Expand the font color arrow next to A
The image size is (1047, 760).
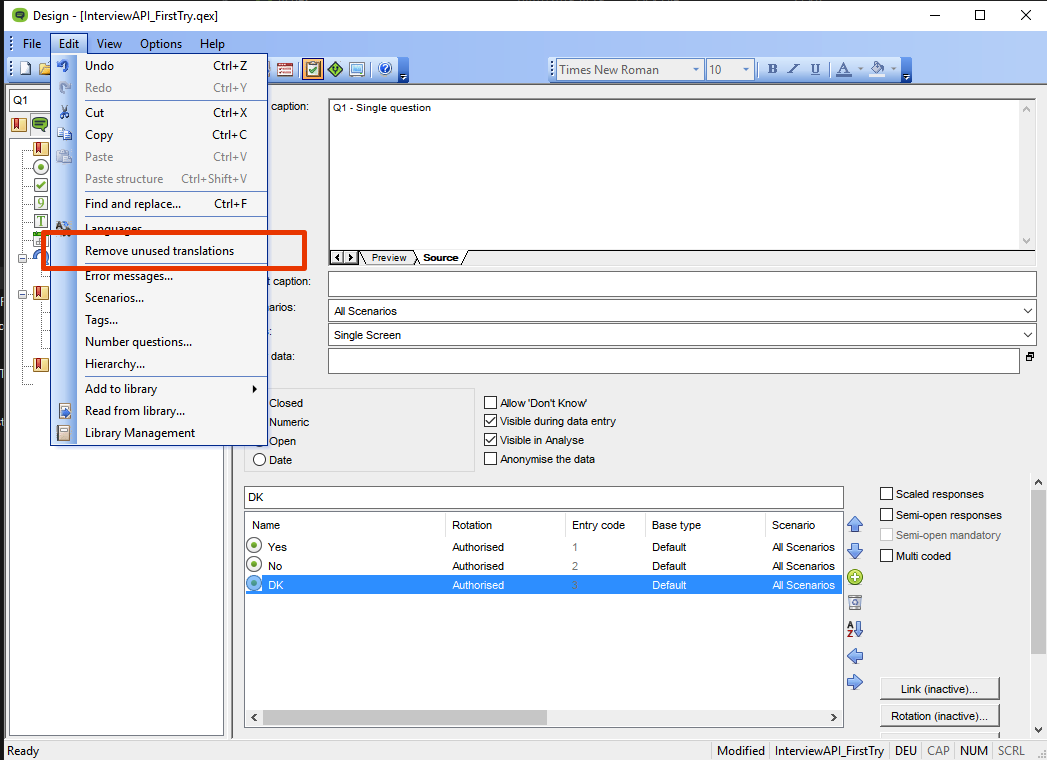tap(860, 69)
